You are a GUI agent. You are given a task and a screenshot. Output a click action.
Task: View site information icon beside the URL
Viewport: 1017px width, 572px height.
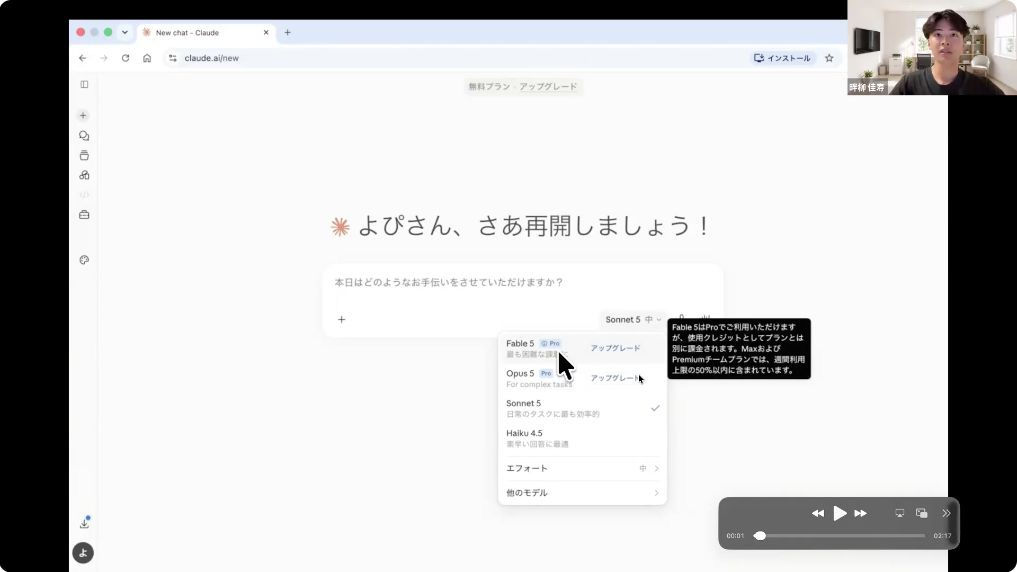pyautogui.click(x=173, y=58)
